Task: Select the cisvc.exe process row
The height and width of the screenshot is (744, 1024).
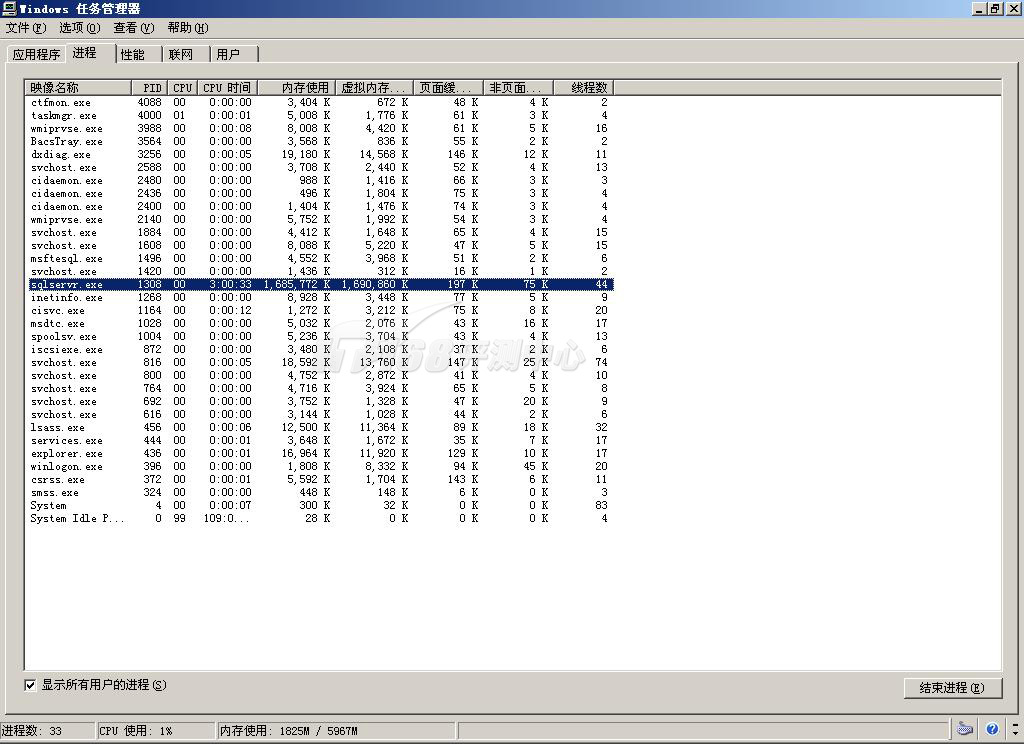Action: [x=320, y=310]
